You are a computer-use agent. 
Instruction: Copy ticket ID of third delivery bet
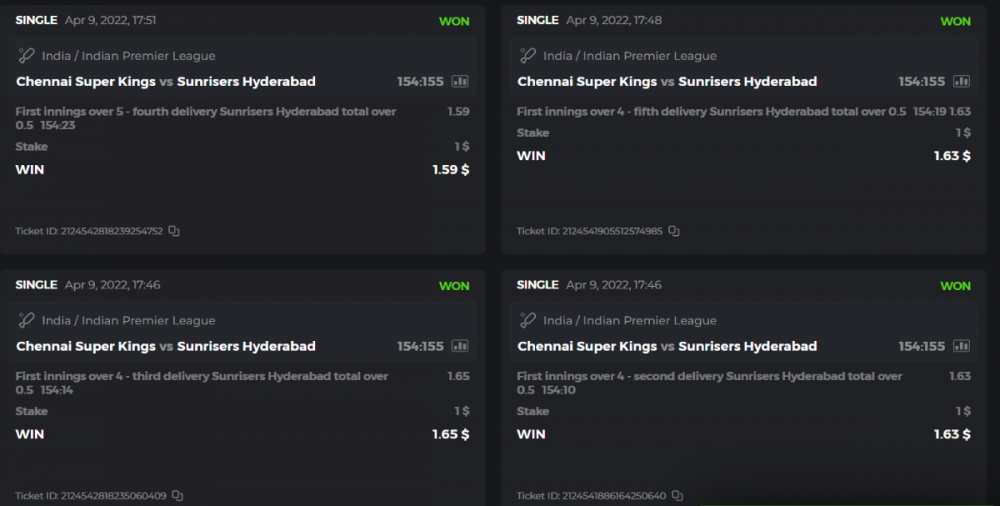177,496
